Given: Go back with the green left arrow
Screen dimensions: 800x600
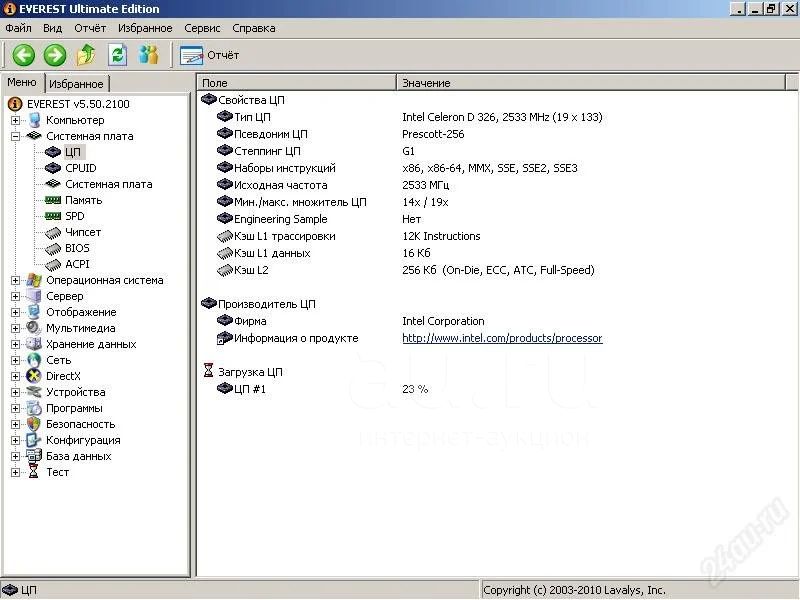Looking at the screenshot, I should 23,55.
